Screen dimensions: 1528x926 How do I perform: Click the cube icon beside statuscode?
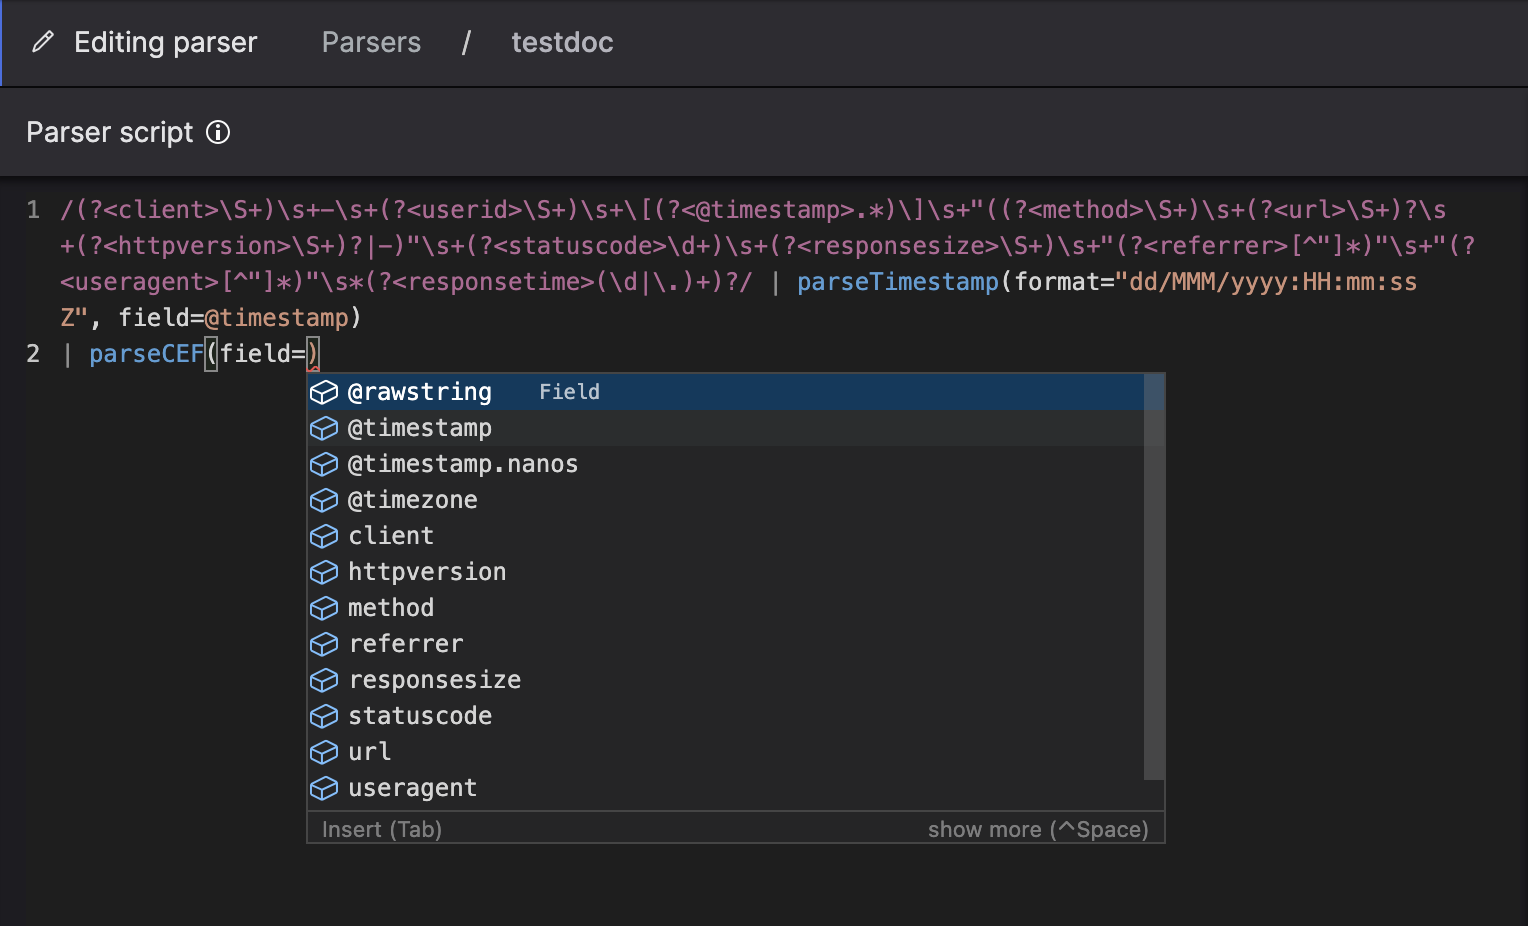(324, 716)
